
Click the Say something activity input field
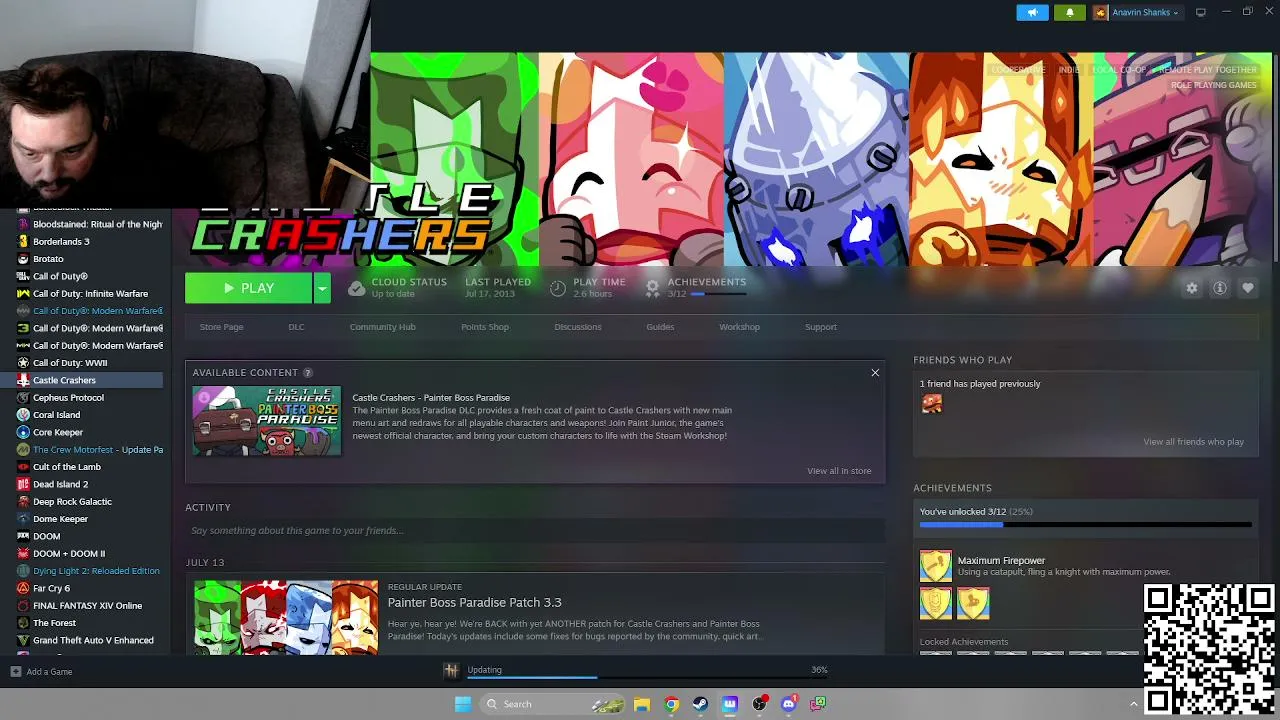click(x=535, y=531)
